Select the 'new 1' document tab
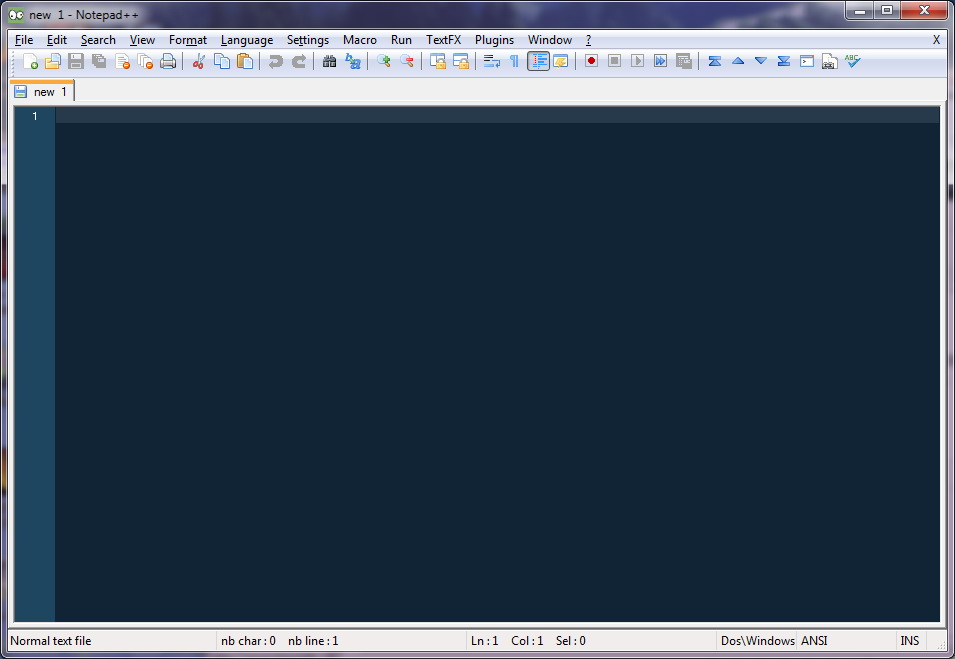Image resolution: width=955 pixels, height=659 pixels. (41, 91)
